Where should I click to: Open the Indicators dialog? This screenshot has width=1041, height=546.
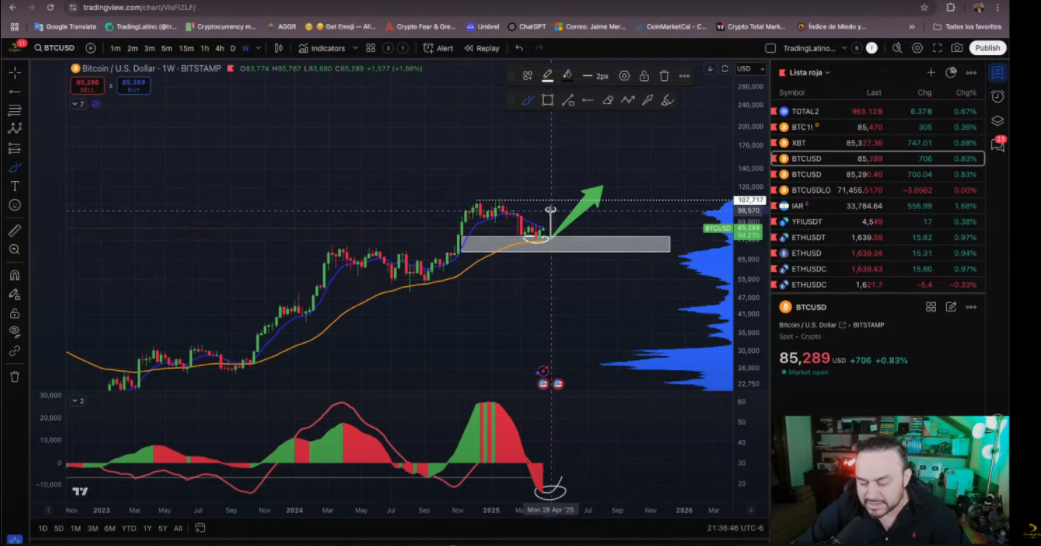pyautogui.click(x=322, y=48)
